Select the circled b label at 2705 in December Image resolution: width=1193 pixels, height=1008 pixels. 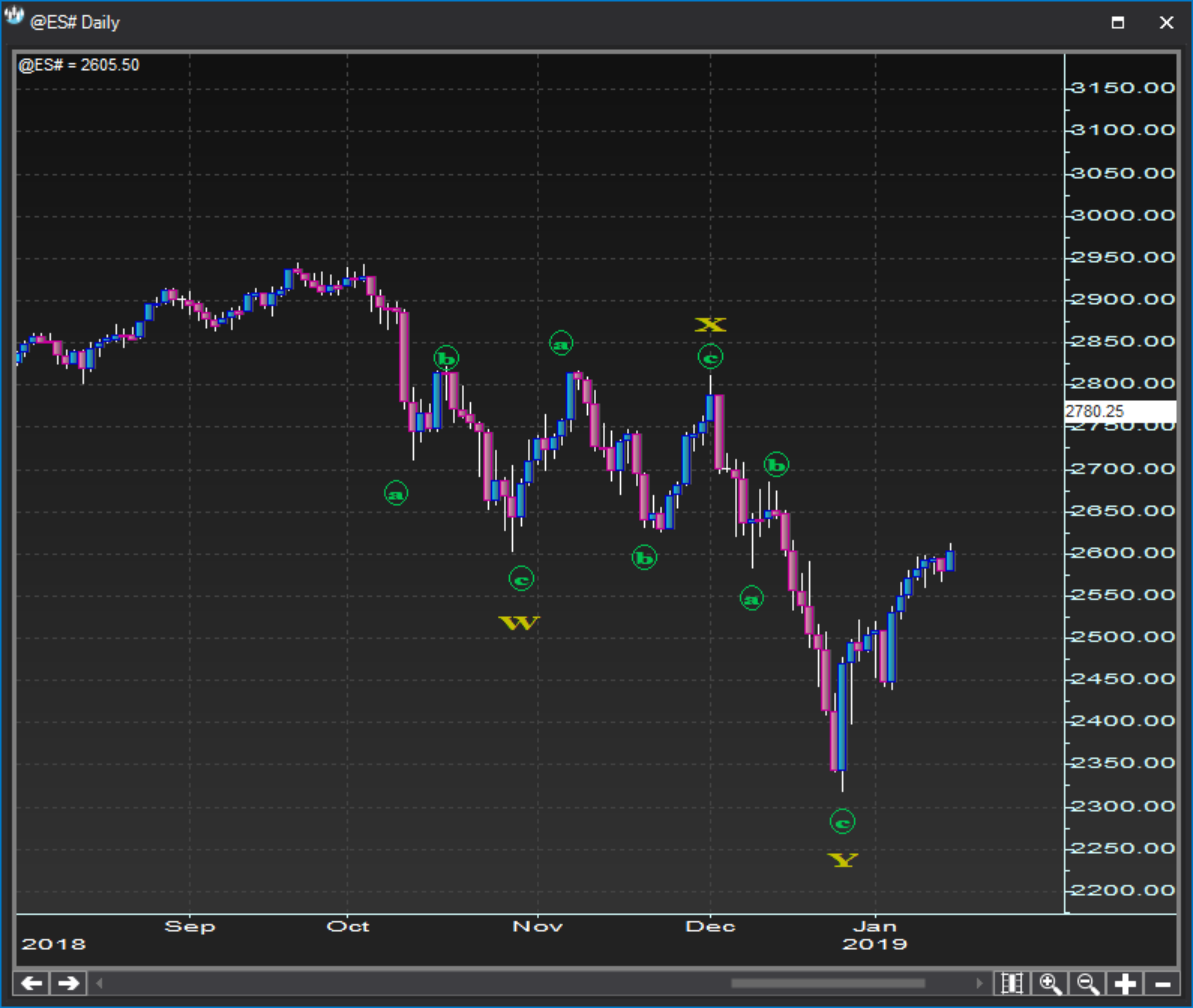pyautogui.click(x=776, y=464)
